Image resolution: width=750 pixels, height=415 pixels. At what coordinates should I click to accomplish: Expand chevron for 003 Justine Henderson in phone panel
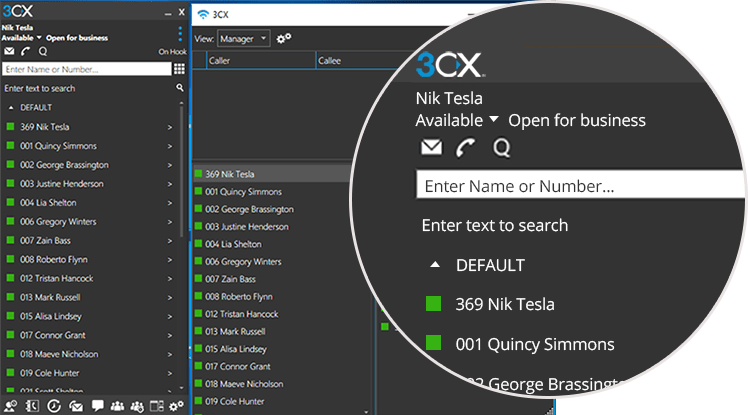(x=170, y=184)
